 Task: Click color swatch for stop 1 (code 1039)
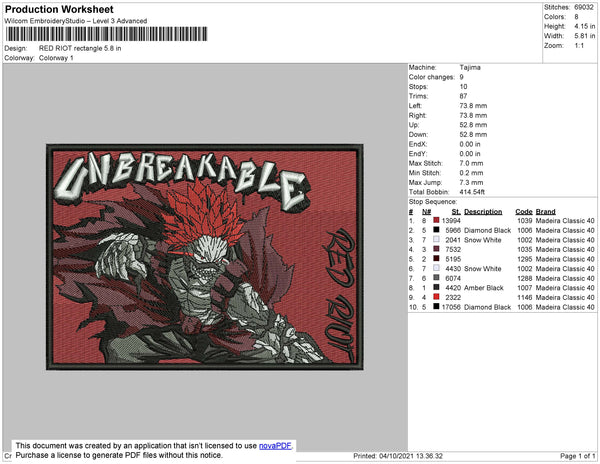tap(436, 220)
